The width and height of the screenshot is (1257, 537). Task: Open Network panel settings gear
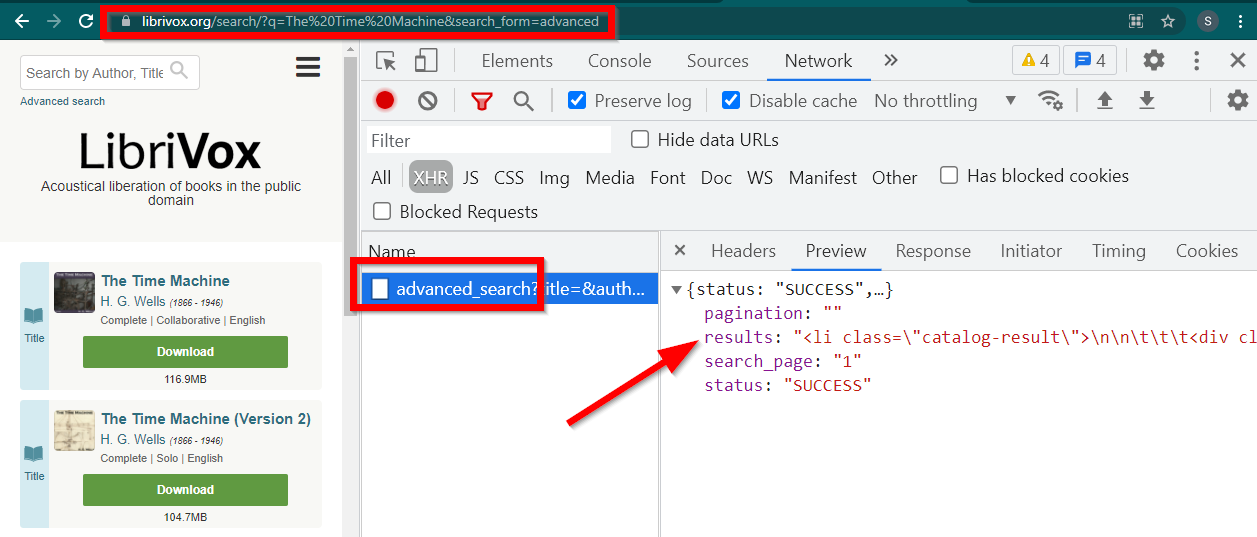click(x=1238, y=100)
